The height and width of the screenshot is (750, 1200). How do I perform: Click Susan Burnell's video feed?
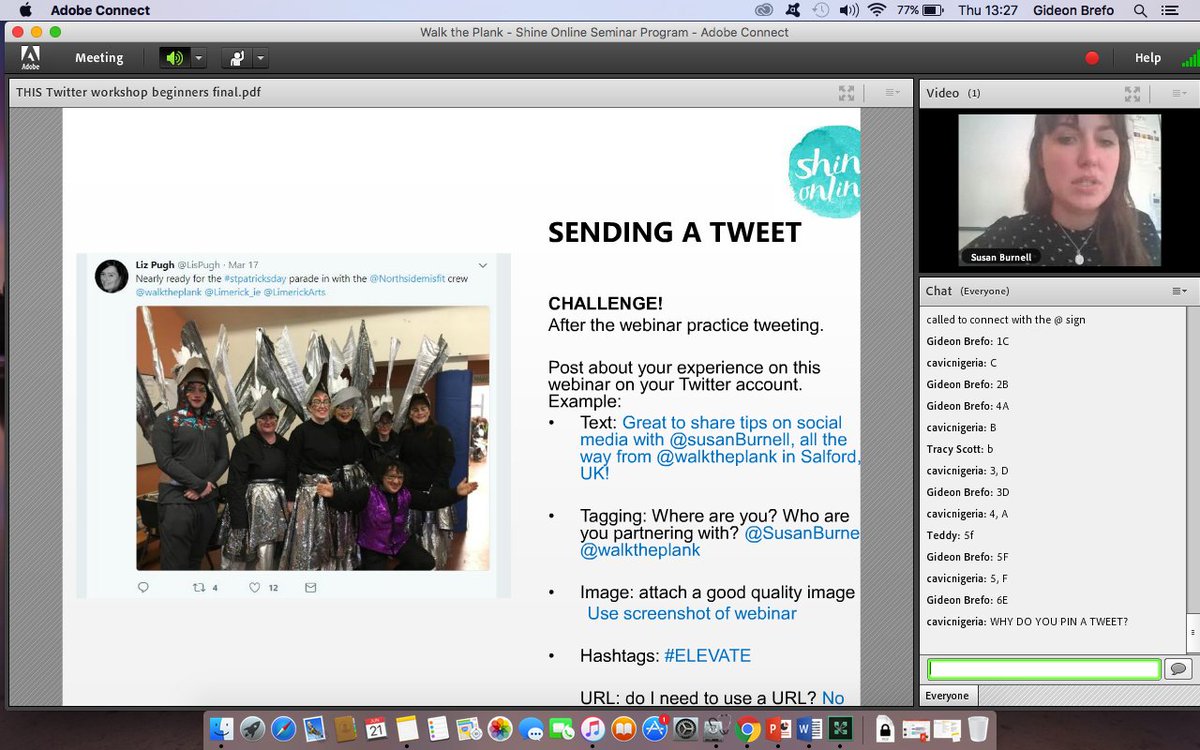coord(1059,190)
